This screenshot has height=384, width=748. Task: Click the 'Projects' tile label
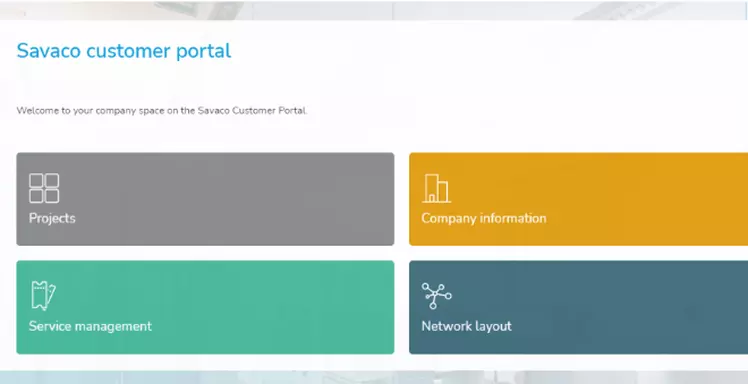pyautogui.click(x=52, y=218)
